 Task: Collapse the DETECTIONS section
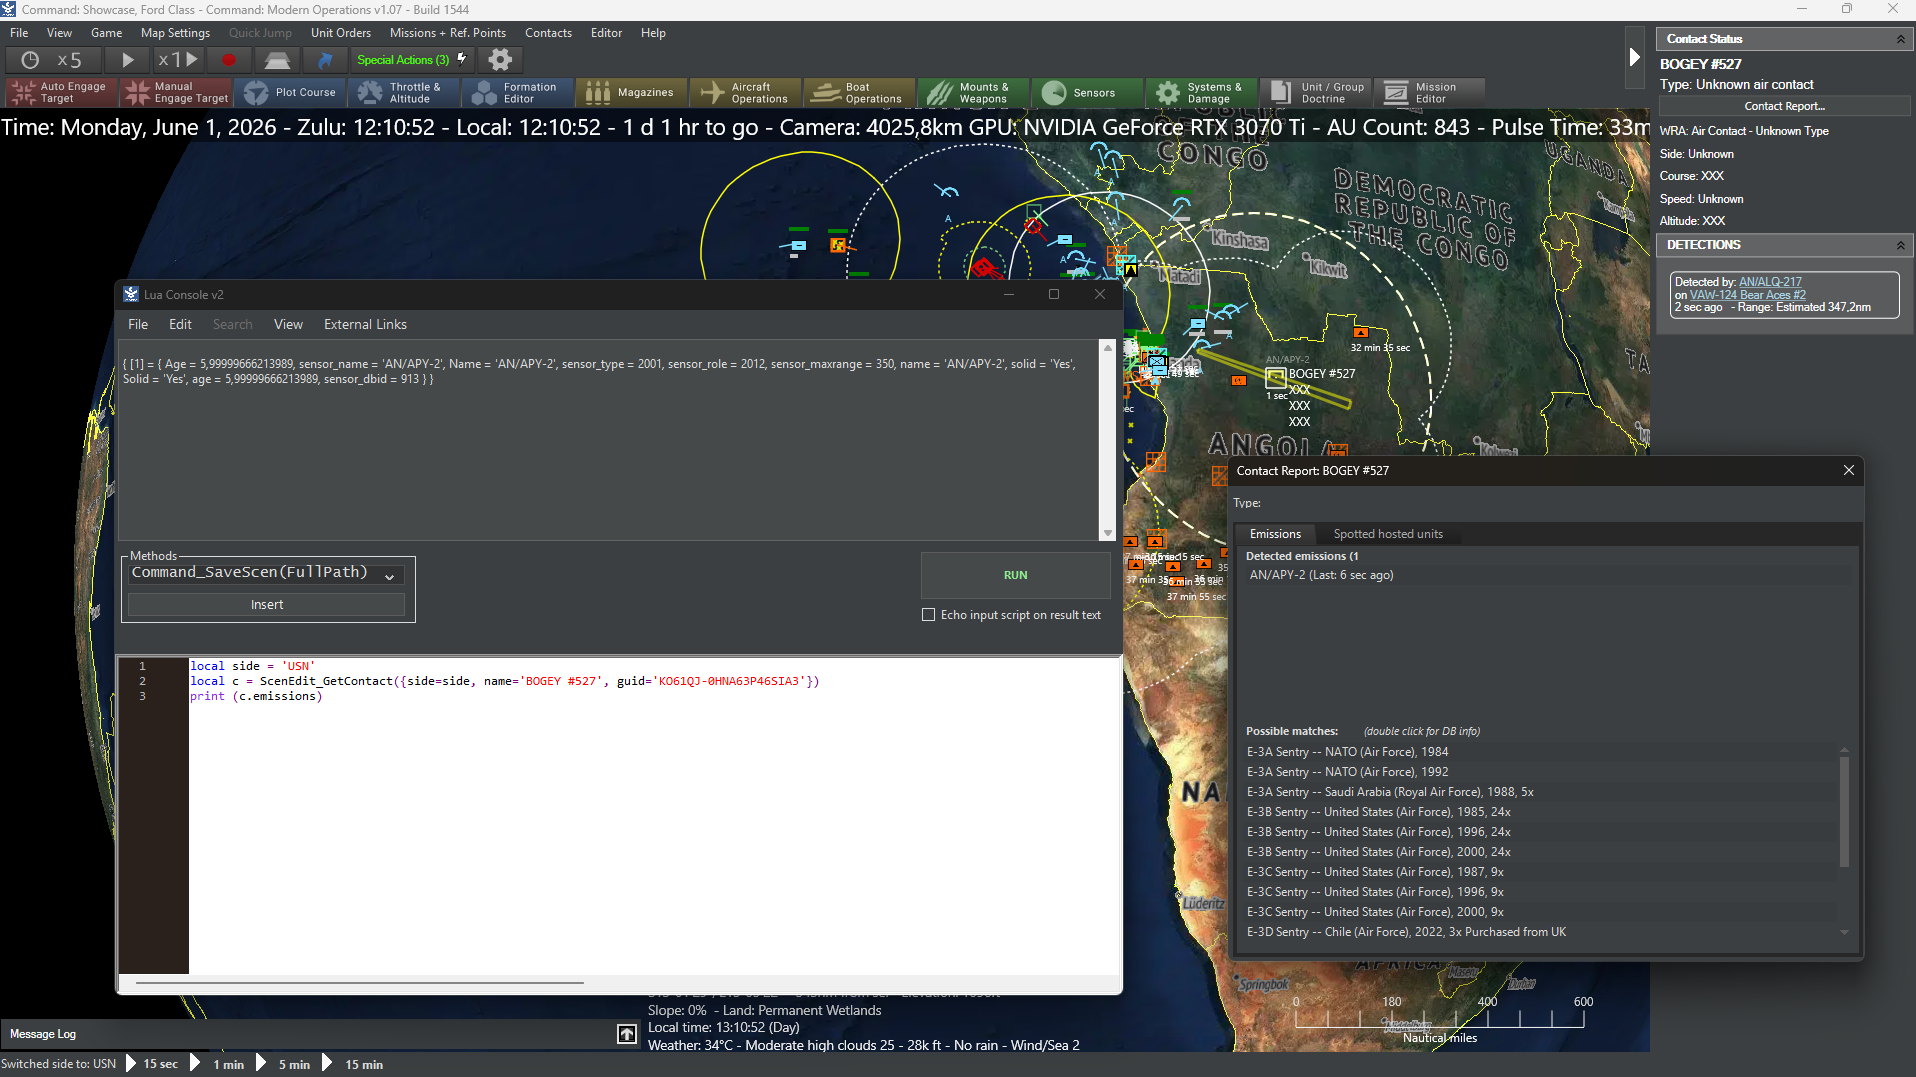point(1900,245)
